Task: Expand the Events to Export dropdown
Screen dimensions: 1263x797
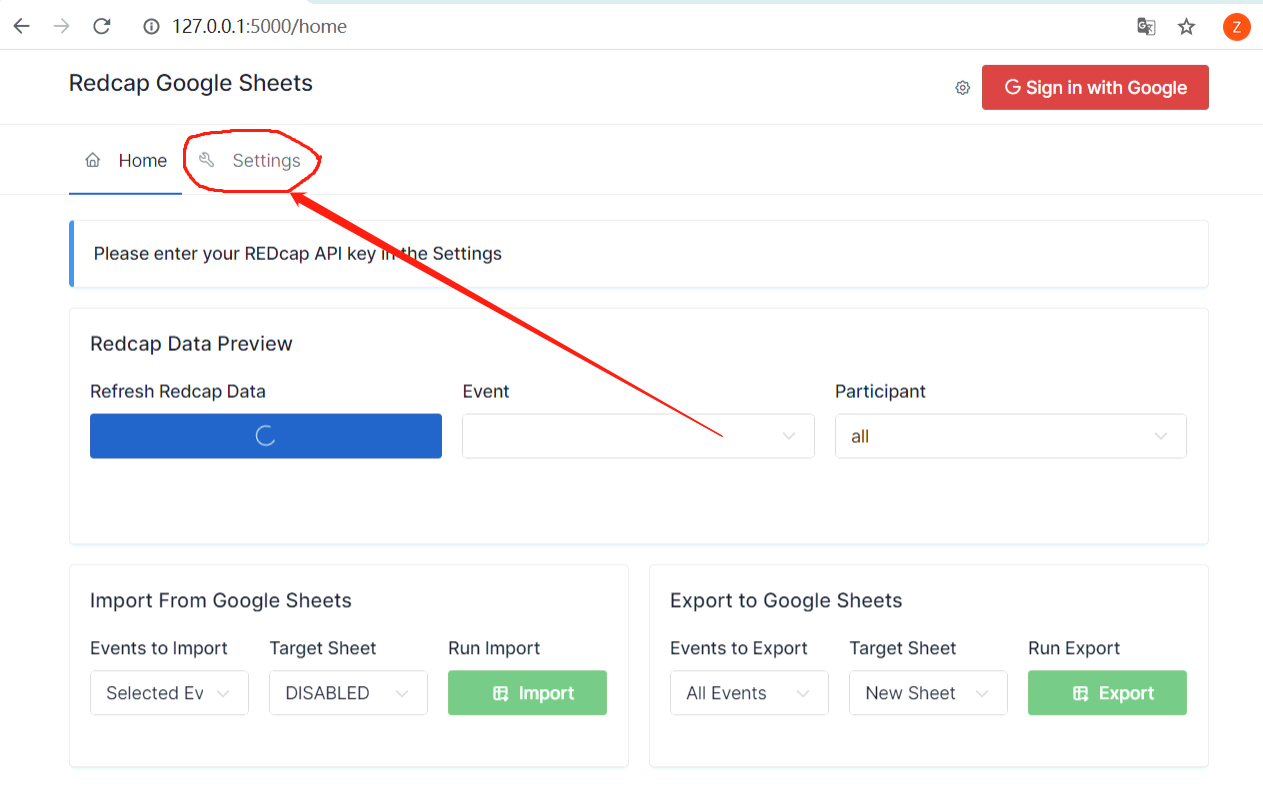Action: click(748, 692)
